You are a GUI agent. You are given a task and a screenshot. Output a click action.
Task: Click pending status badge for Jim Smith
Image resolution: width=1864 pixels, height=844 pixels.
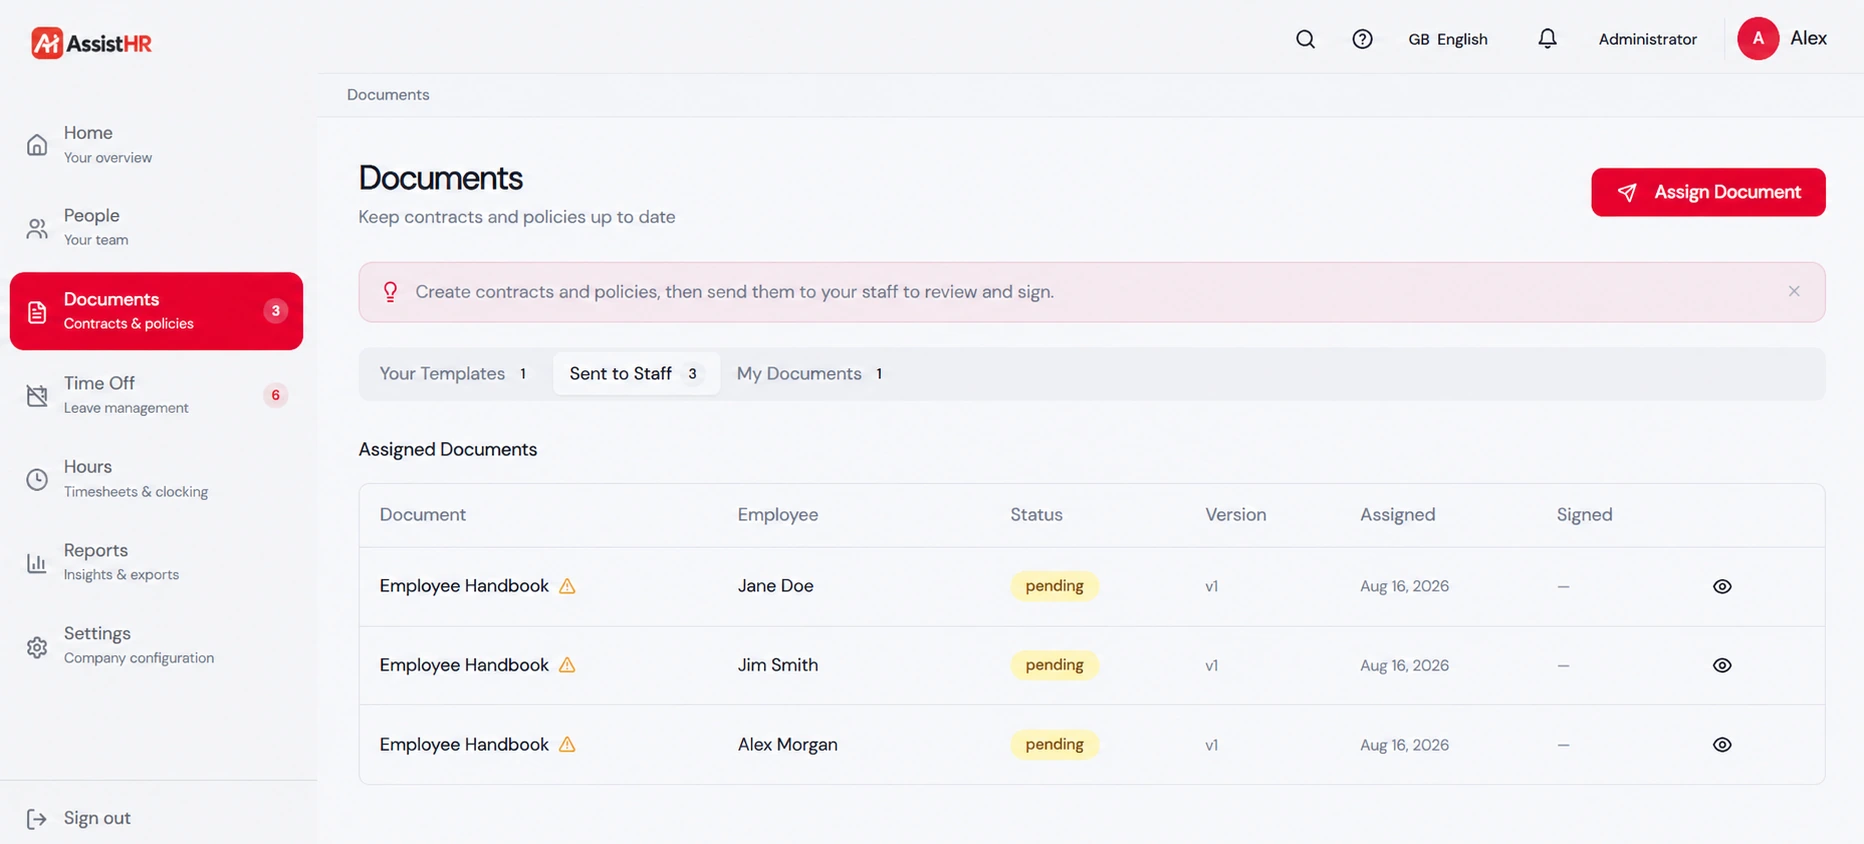click(1054, 665)
